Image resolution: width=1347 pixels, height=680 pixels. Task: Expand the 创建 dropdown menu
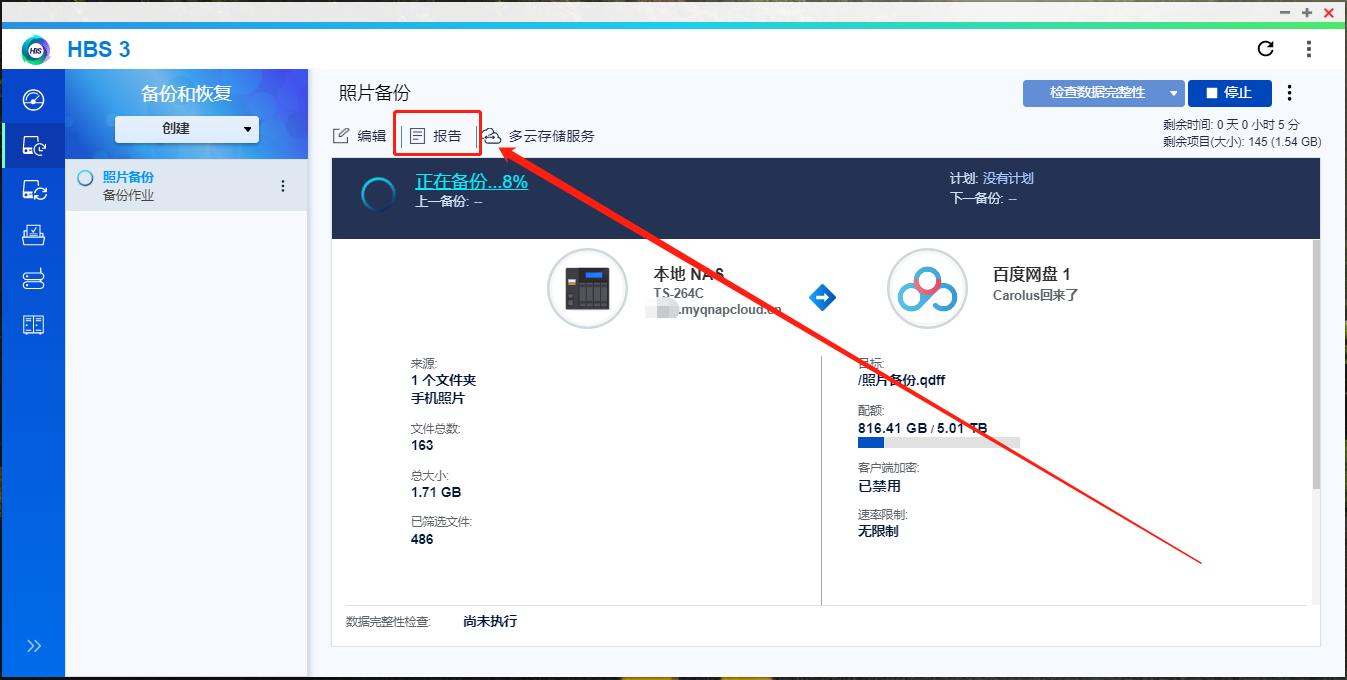point(186,128)
